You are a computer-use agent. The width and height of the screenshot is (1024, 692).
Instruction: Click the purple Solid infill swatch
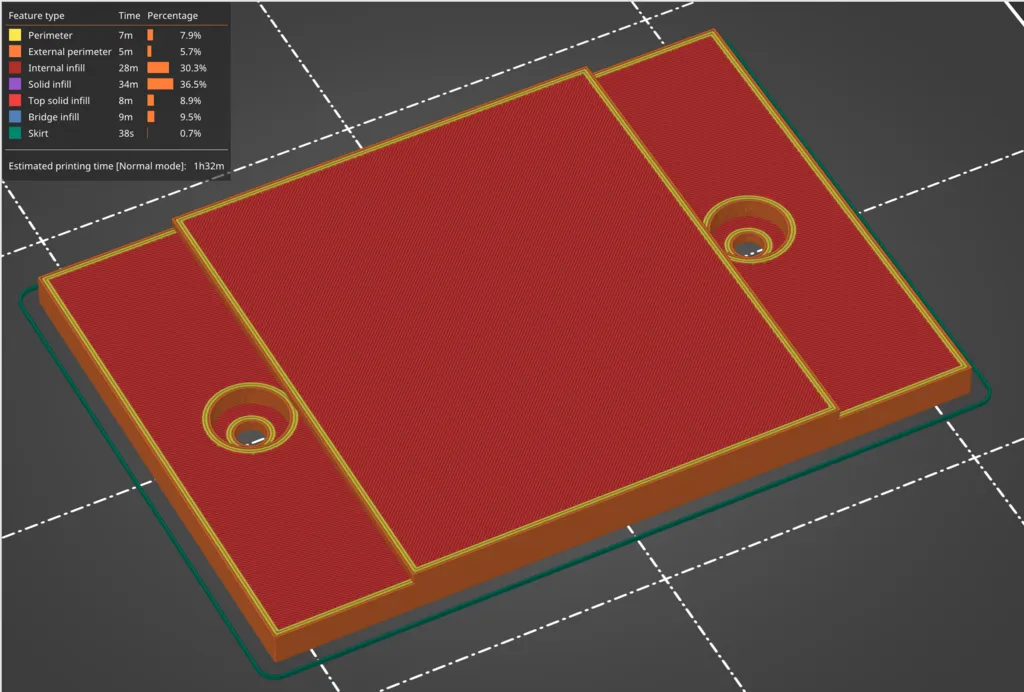(x=15, y=84)
